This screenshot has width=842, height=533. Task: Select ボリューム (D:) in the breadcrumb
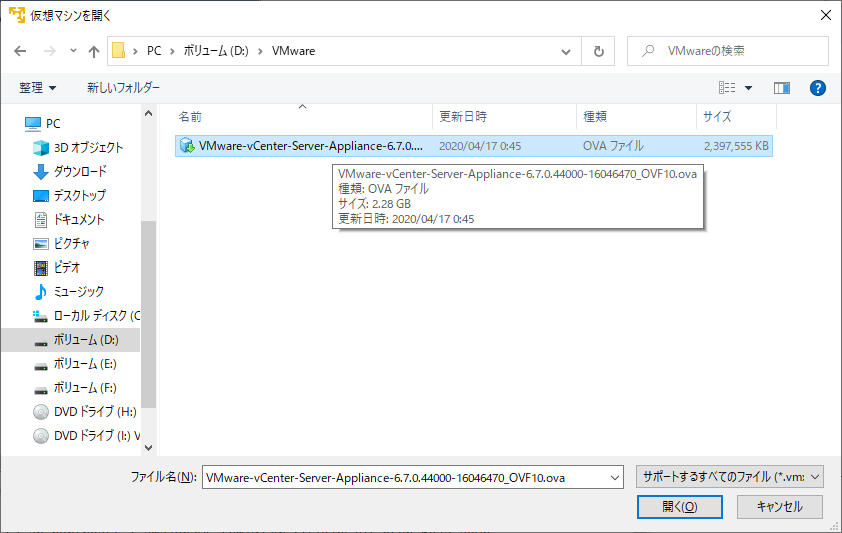pyautogui.click(x=216, y=50)
